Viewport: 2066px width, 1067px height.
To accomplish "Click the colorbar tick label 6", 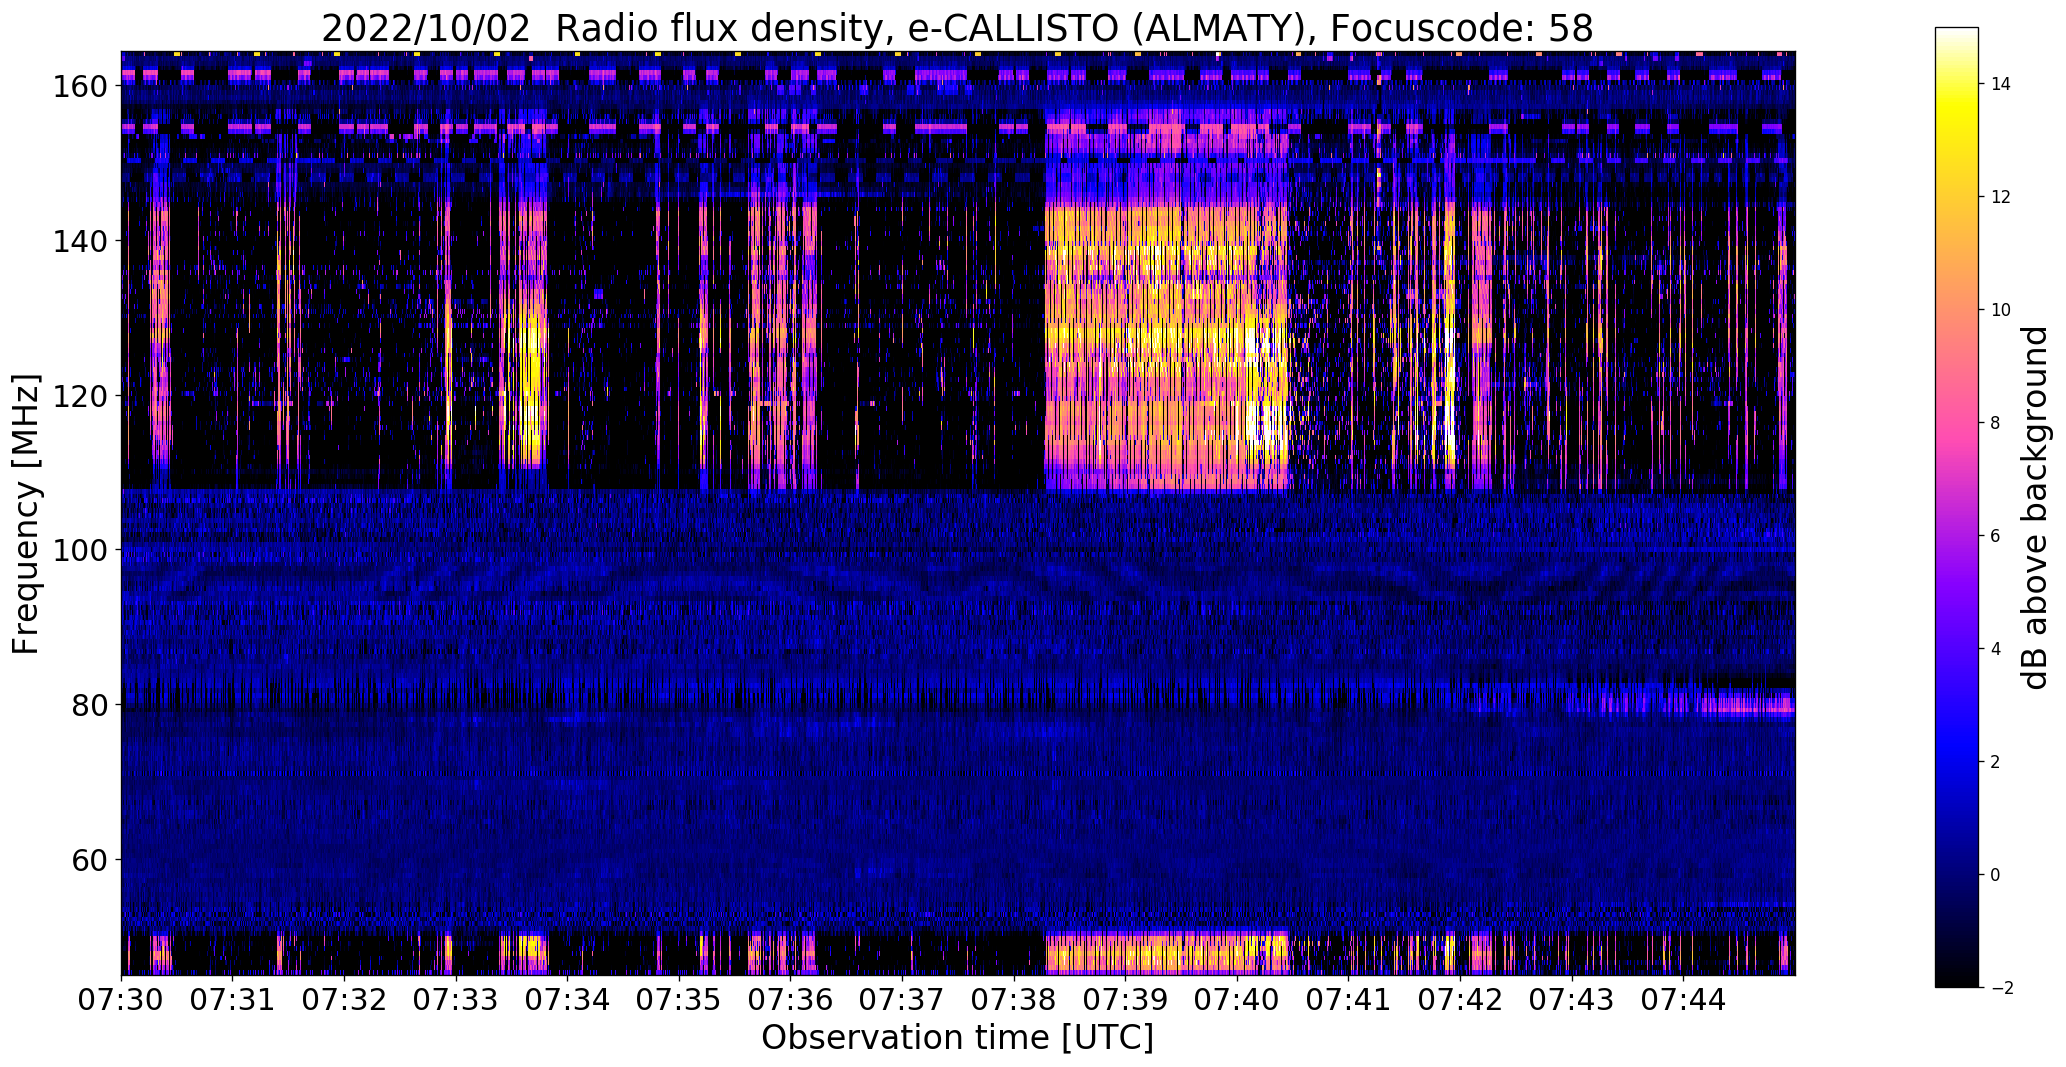I will click(1995, 536).
